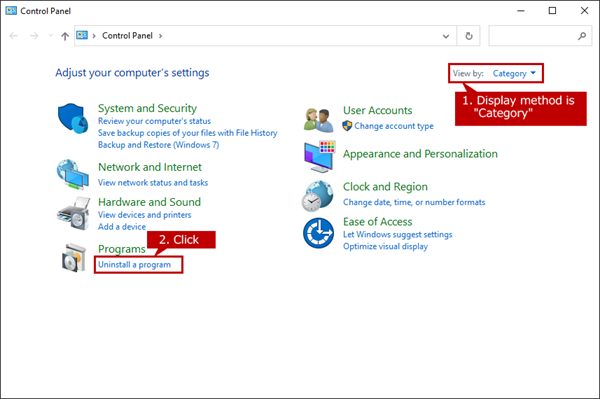
Task: Click the Network and Internet globe icon
Action: tap(73, 174)
